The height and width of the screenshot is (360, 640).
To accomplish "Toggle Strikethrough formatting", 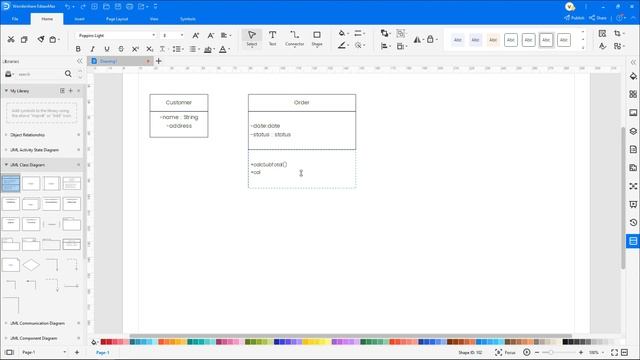I will (121, 49).
